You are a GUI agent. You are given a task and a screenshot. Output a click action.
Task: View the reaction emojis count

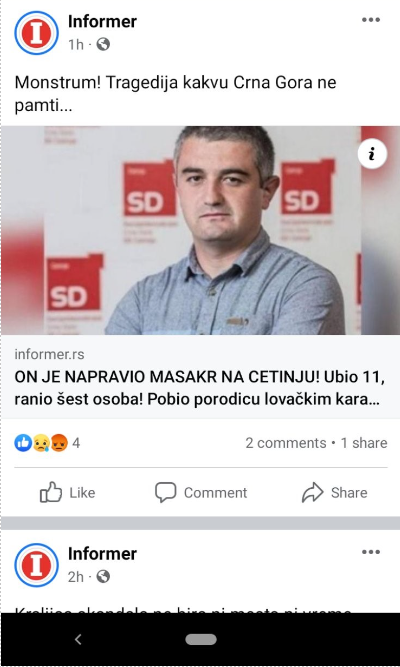(x=47, y=443)
